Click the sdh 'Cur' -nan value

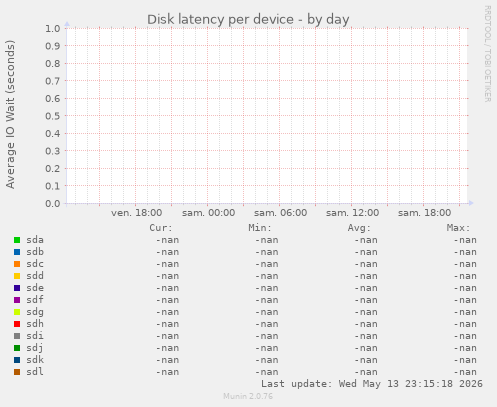pyautogui.click(x=167, y=324)
